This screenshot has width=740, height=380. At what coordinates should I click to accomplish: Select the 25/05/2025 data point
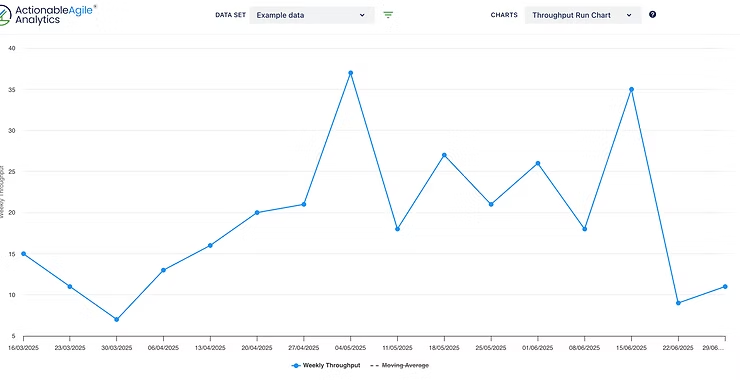[x=491, y=204]
